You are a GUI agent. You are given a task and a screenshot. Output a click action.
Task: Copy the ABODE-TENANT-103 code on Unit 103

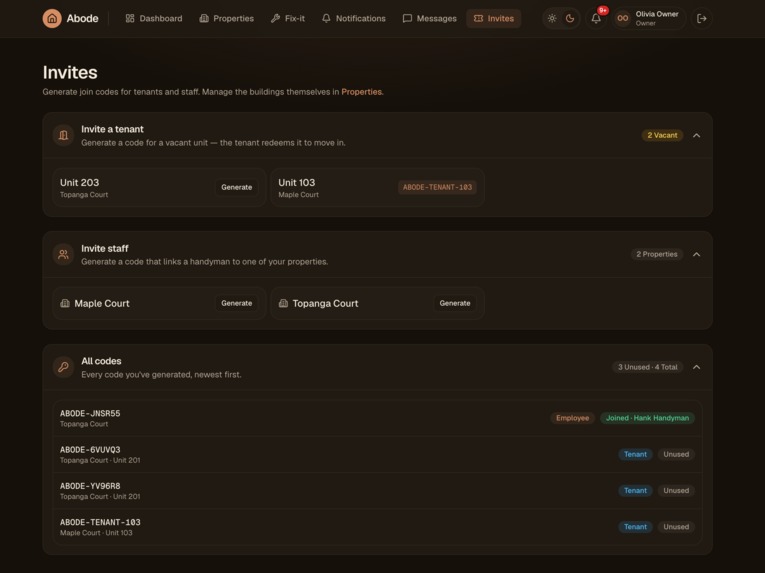click(x=437, y=187)
